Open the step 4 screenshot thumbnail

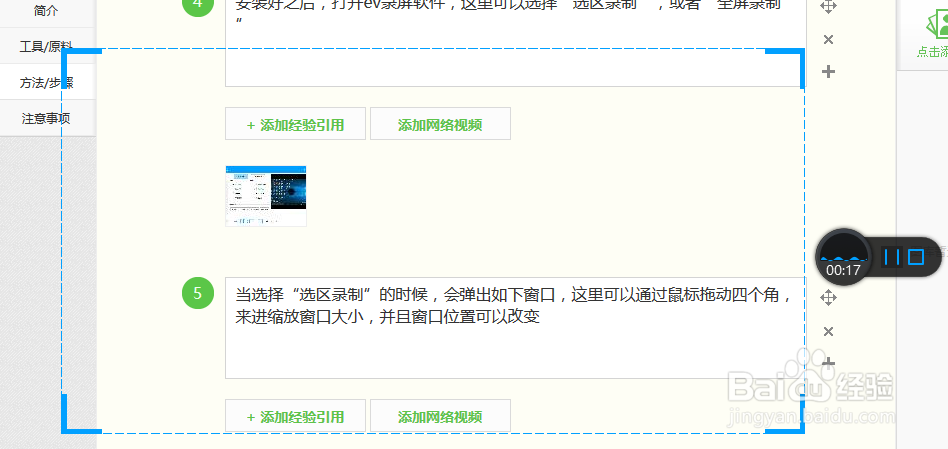(266, 196)
